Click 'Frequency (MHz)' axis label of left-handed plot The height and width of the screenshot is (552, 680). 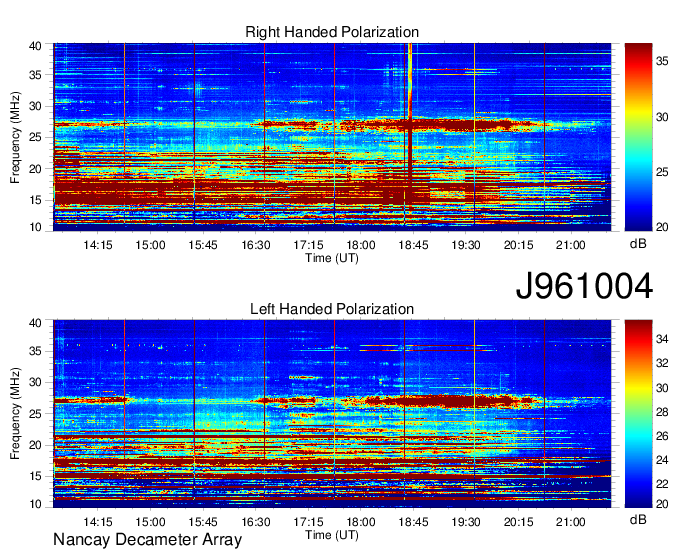(15, 414)
